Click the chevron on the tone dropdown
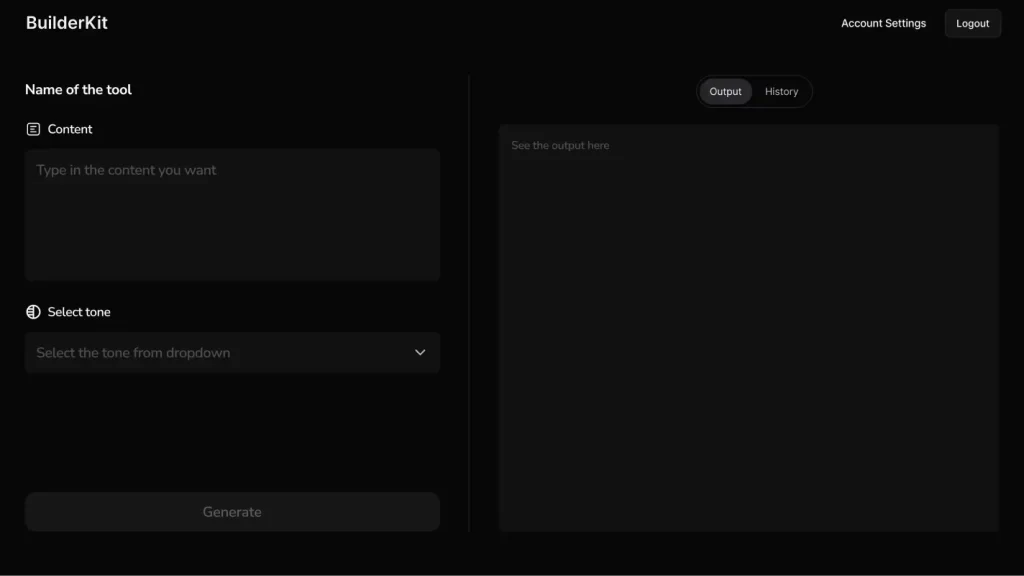Image resolution: width=1024 pixels, height=576 pixels. click(x=421, y=352)
